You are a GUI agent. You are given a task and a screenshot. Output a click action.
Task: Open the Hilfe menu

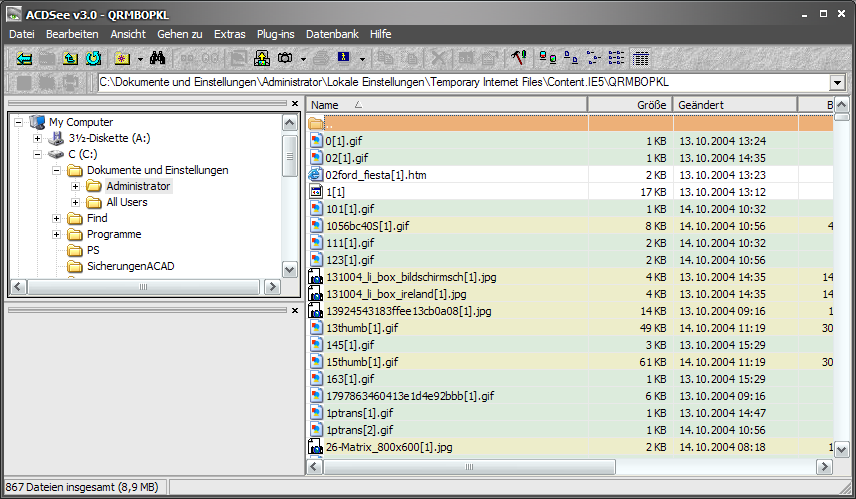click(x=381, y=34)
